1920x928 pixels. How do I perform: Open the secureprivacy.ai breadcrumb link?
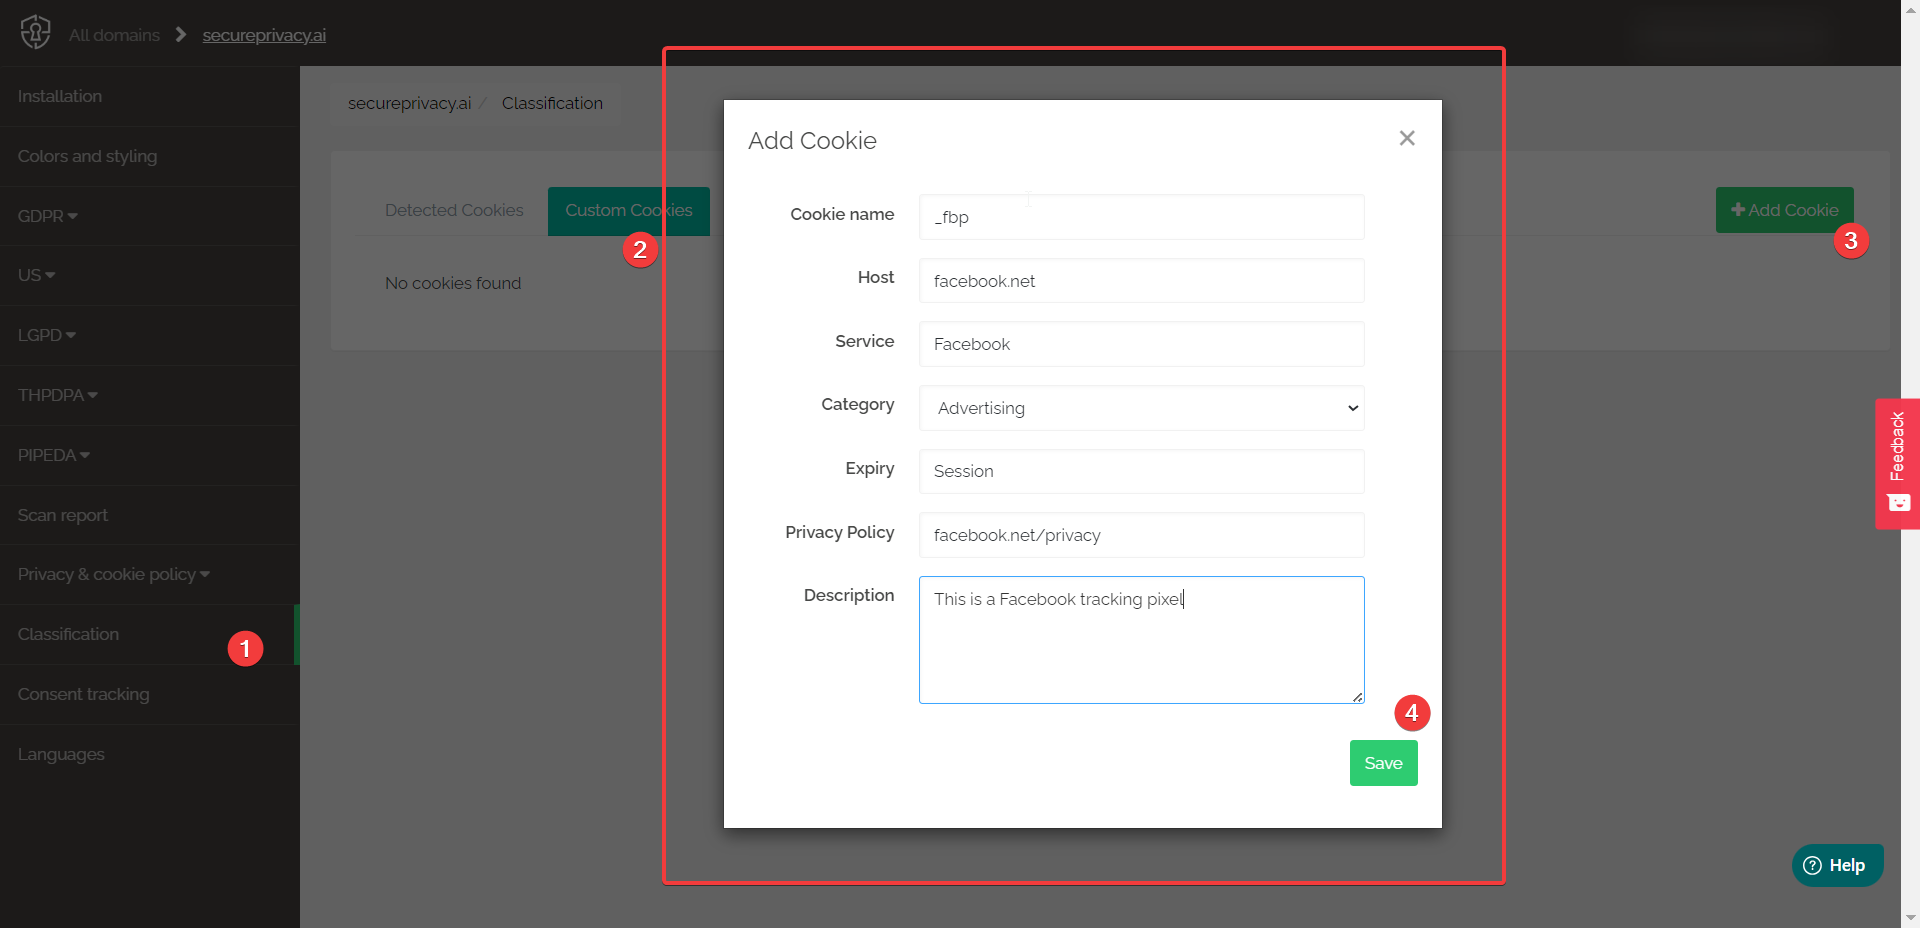(263, 35)
